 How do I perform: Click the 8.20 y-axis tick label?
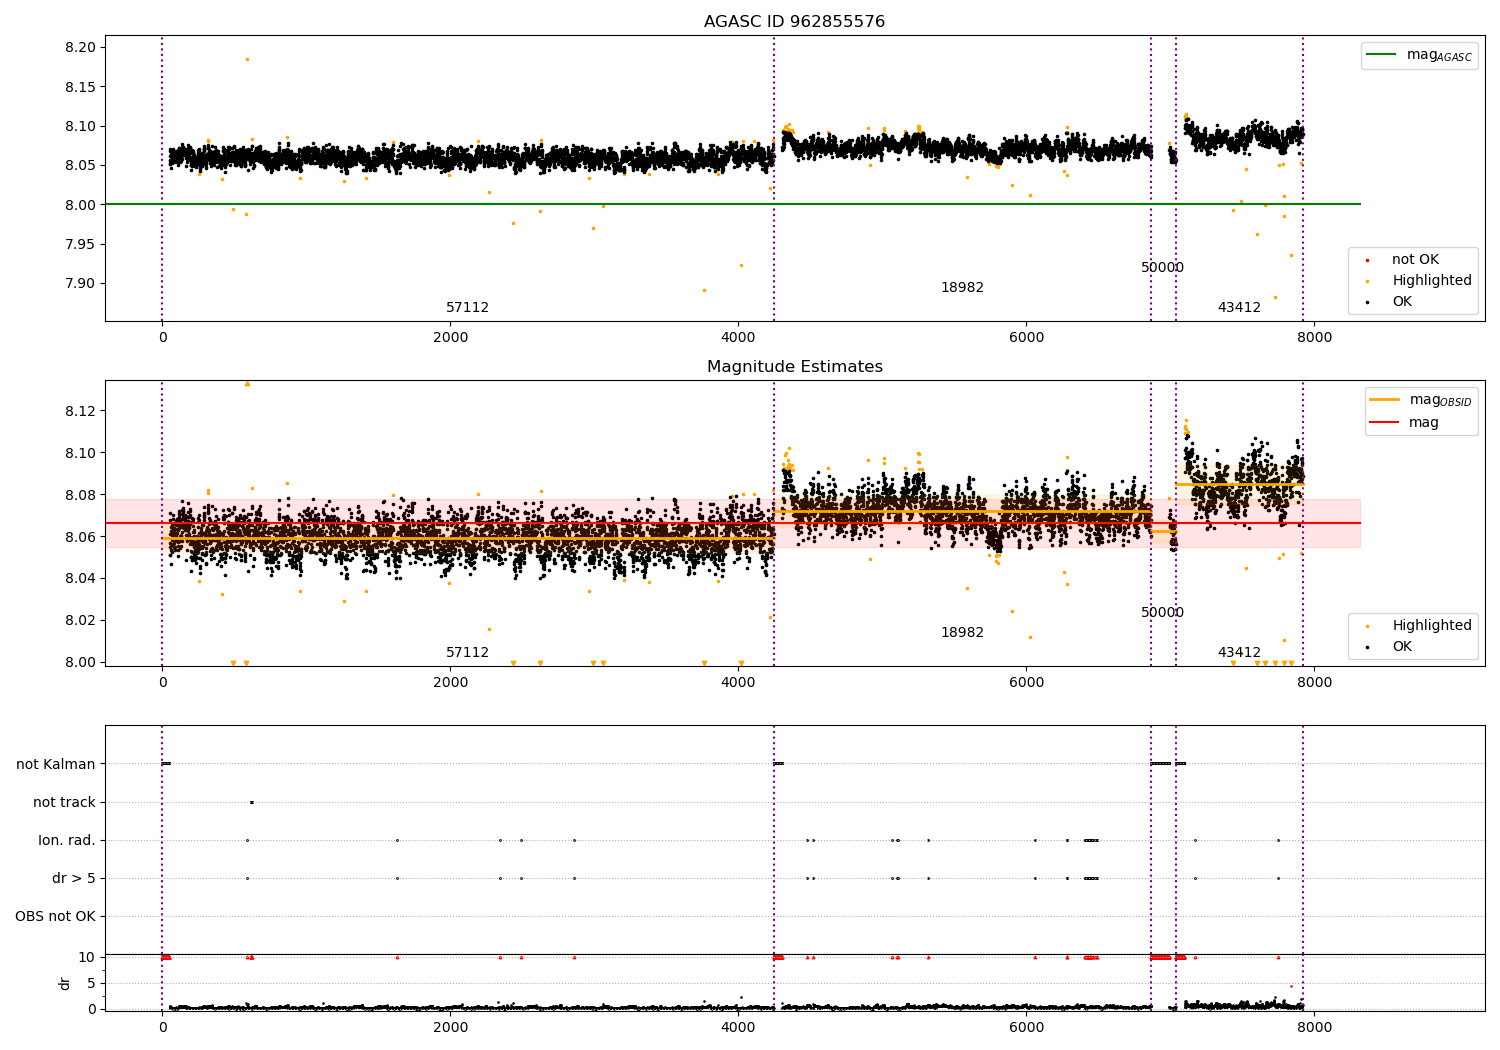80,48
